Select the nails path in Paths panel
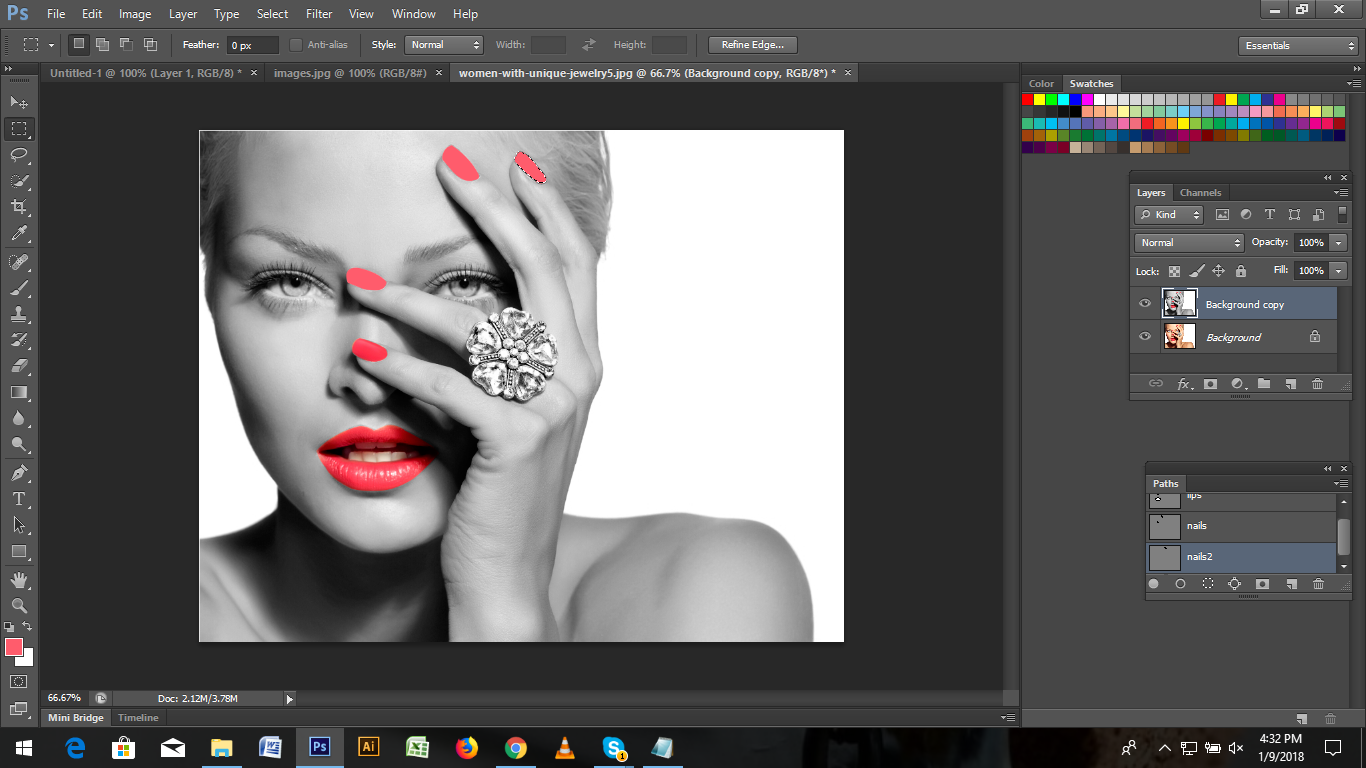 click(x=1240, y=526)
